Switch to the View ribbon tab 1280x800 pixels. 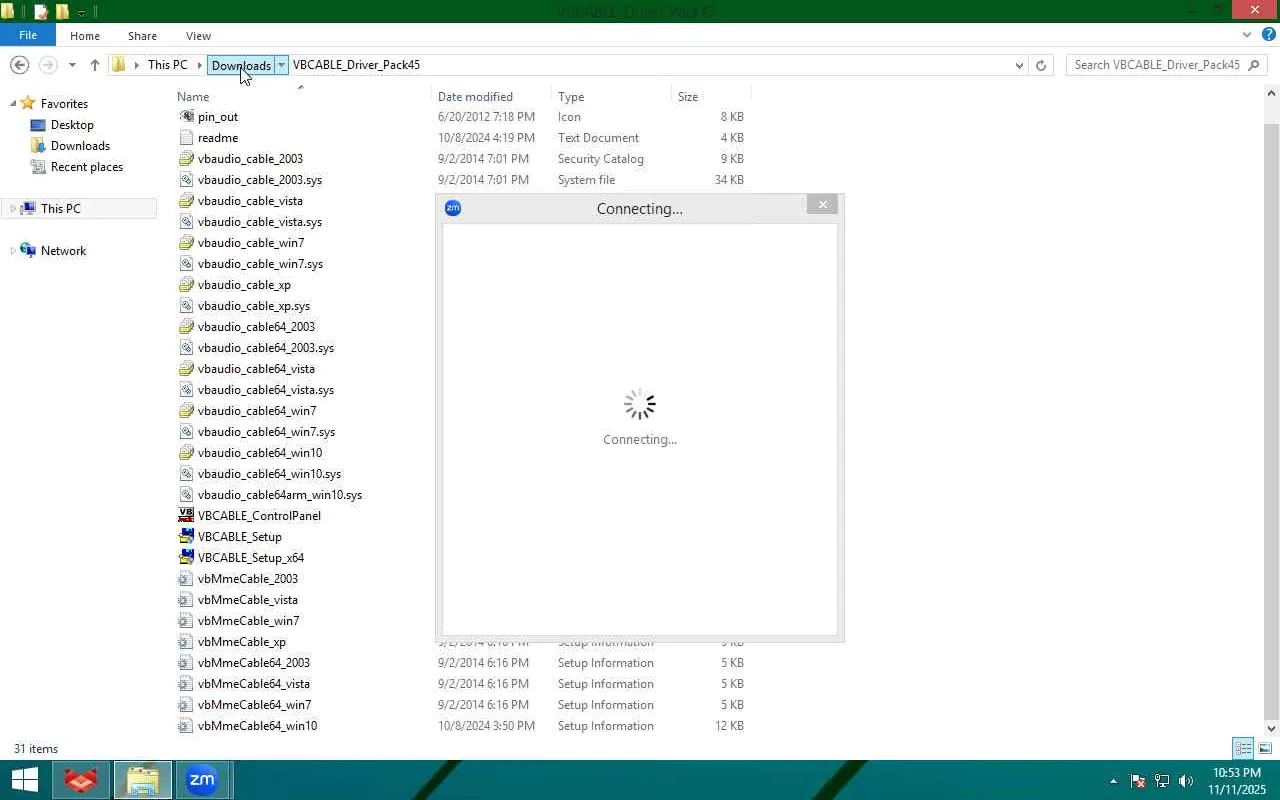pos(198,36)
